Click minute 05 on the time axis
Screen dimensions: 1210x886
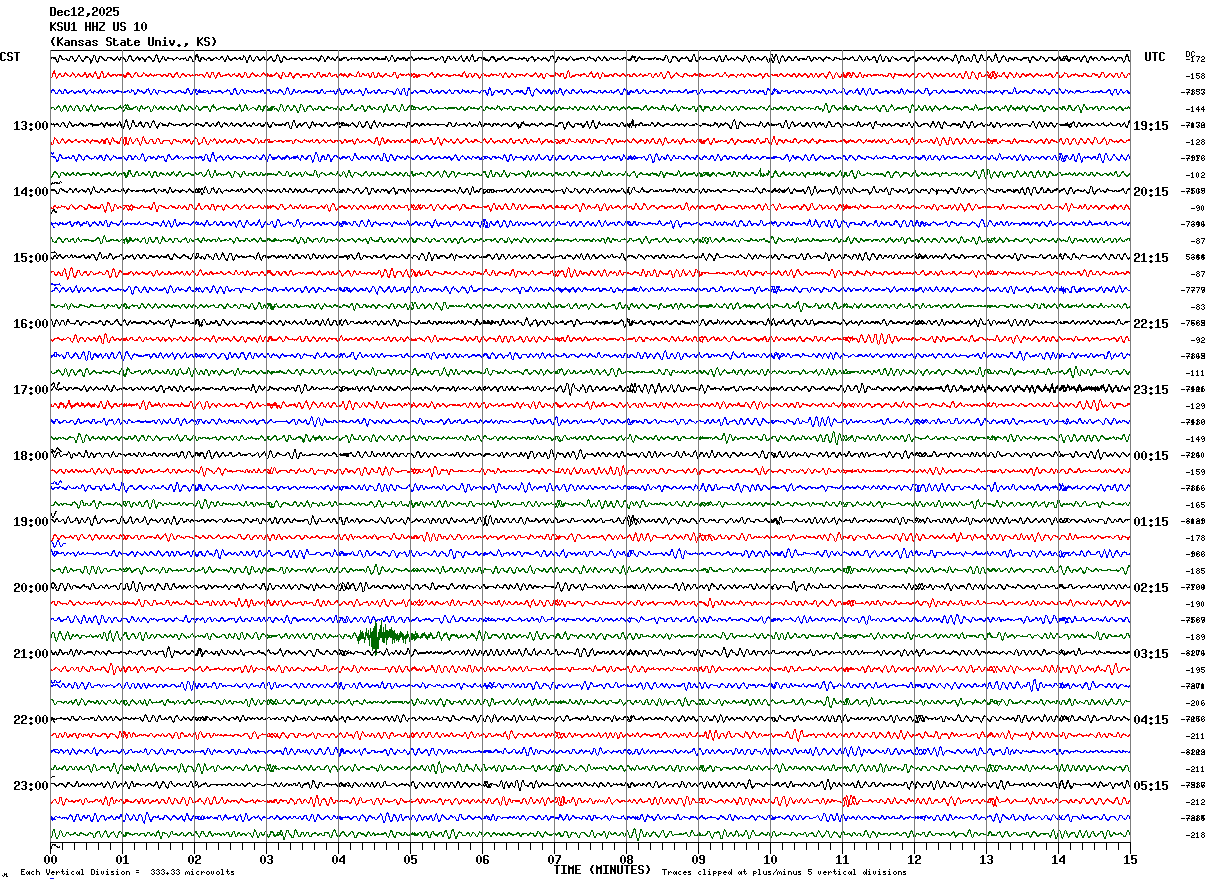(411, 859)
